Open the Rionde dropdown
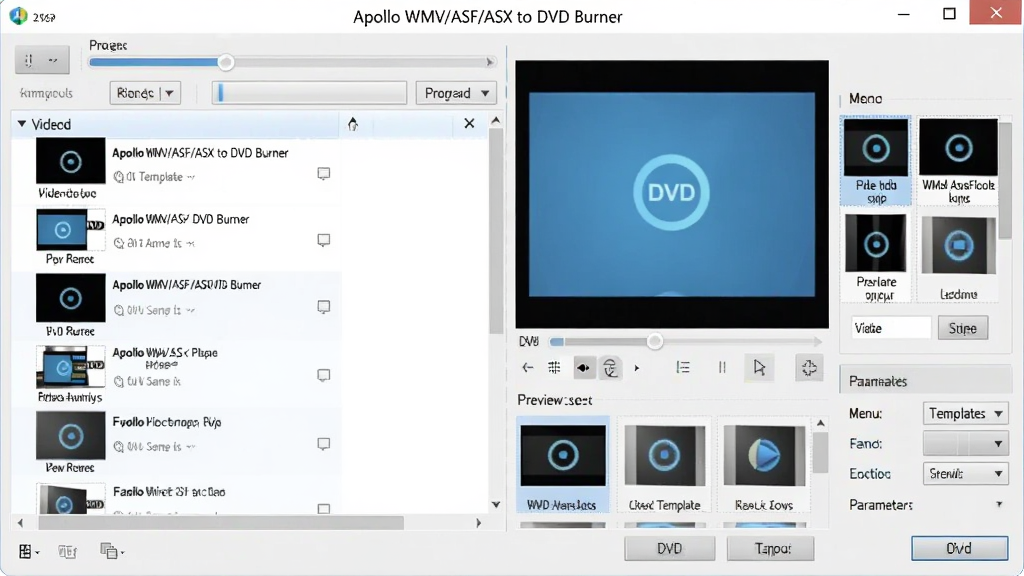 [145, 93]
